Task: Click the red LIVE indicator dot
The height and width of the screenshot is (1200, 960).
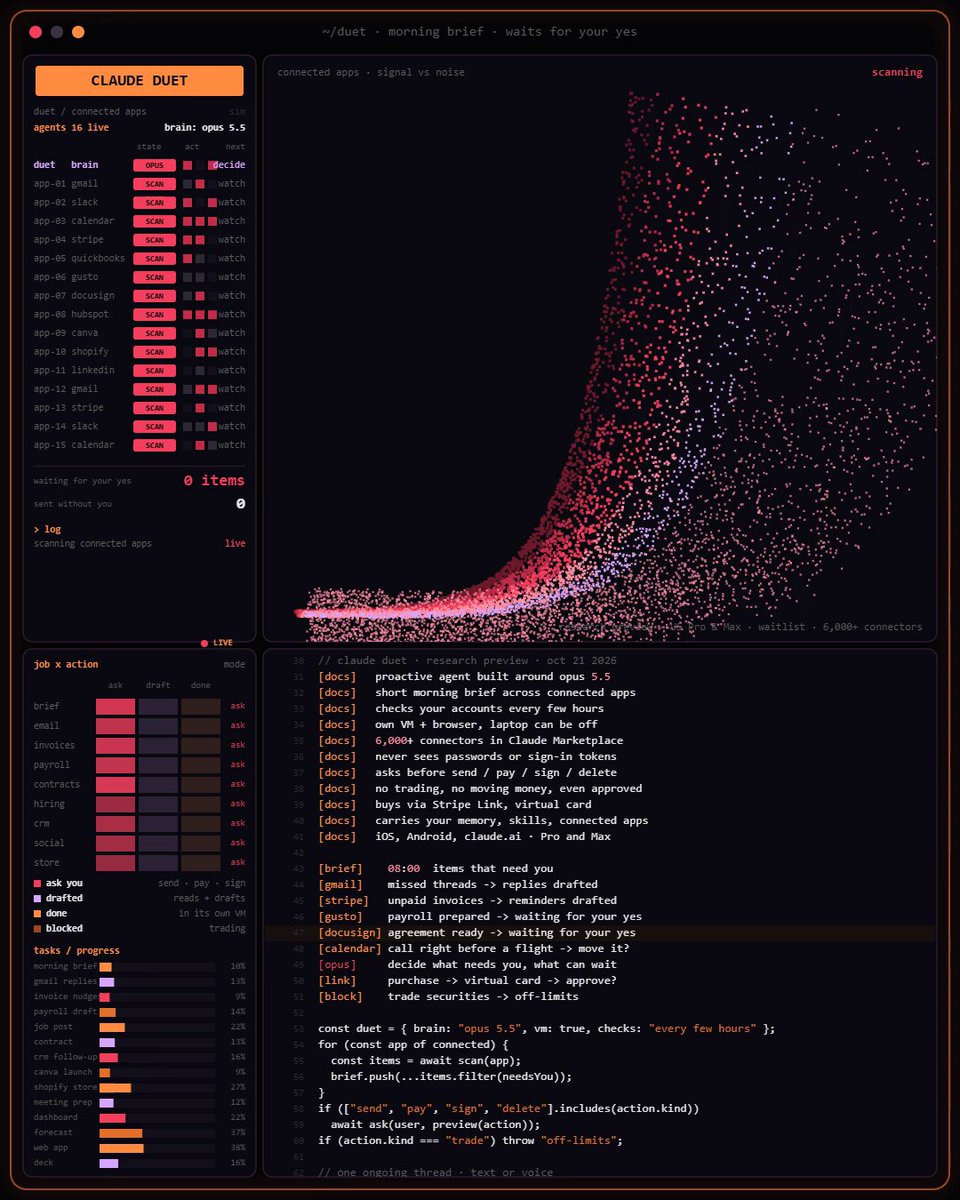Action: click(205, 643)
